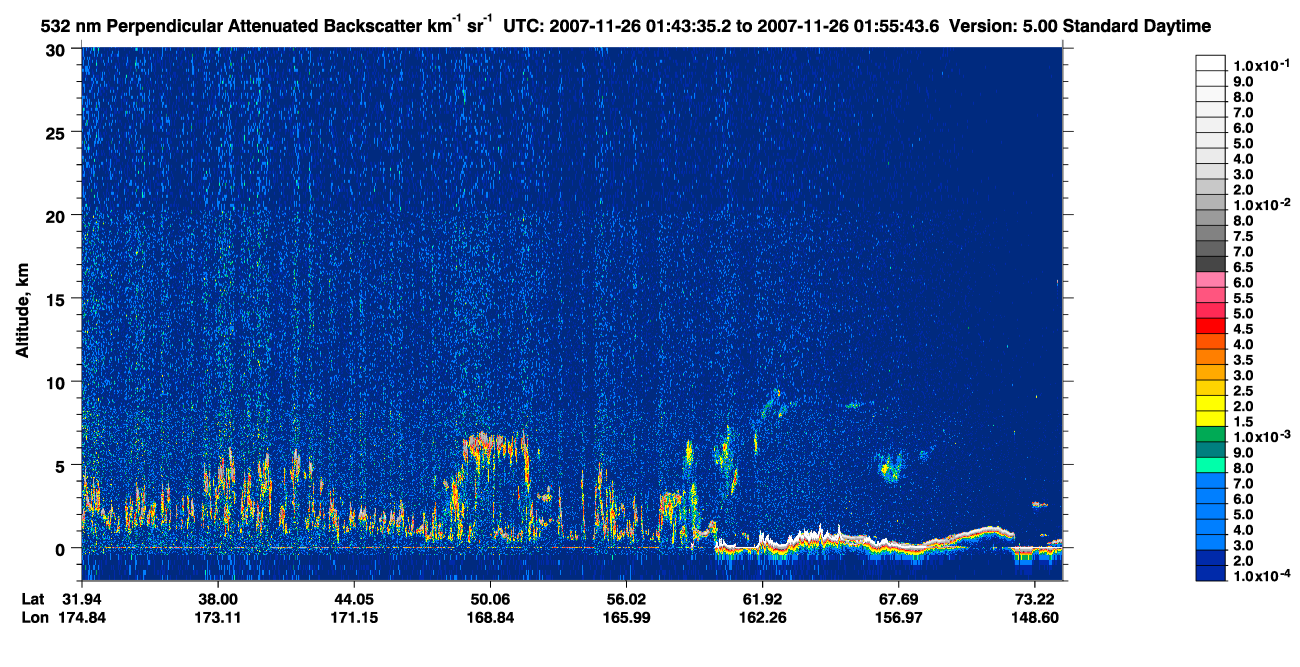Pick the pure red swatch beside 4.5
This screenshot has width=1300, height=667.
click(1211, 326)
